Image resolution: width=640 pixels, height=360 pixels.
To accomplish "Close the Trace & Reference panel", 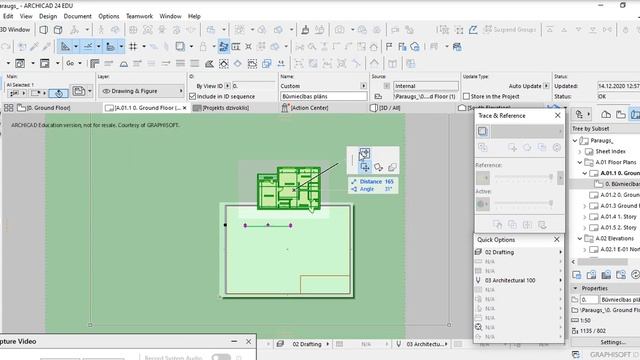I will tap(558, 116).
